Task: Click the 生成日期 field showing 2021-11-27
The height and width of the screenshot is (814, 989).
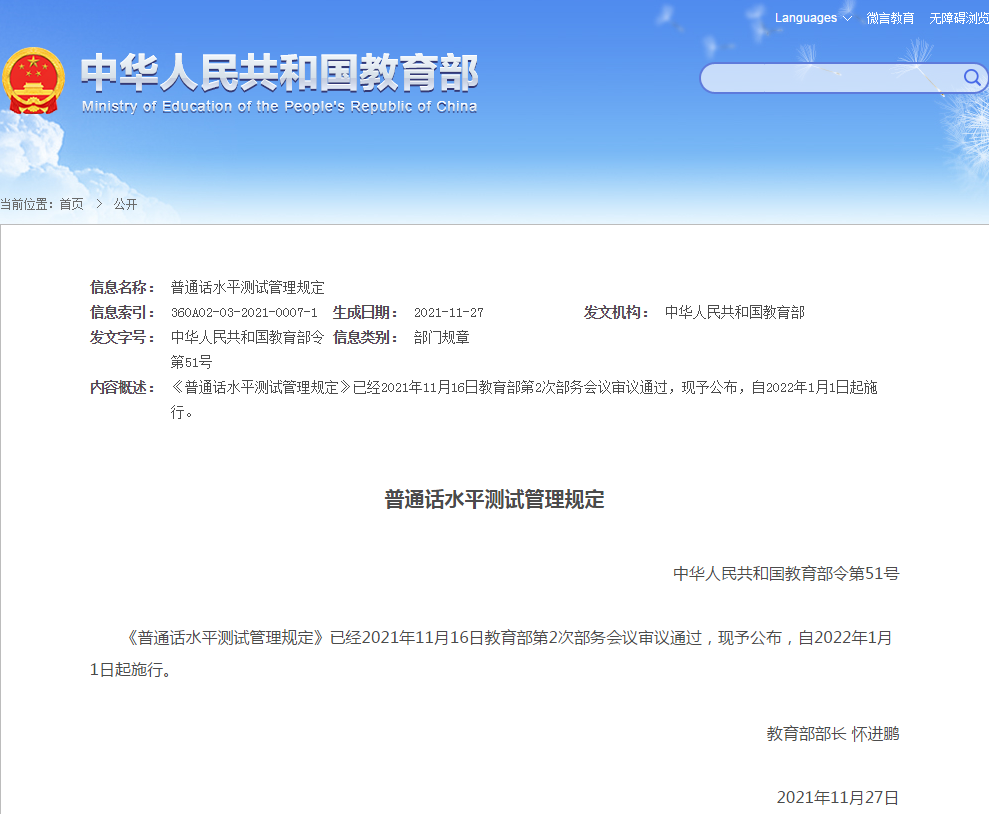Action: [448, 312]
